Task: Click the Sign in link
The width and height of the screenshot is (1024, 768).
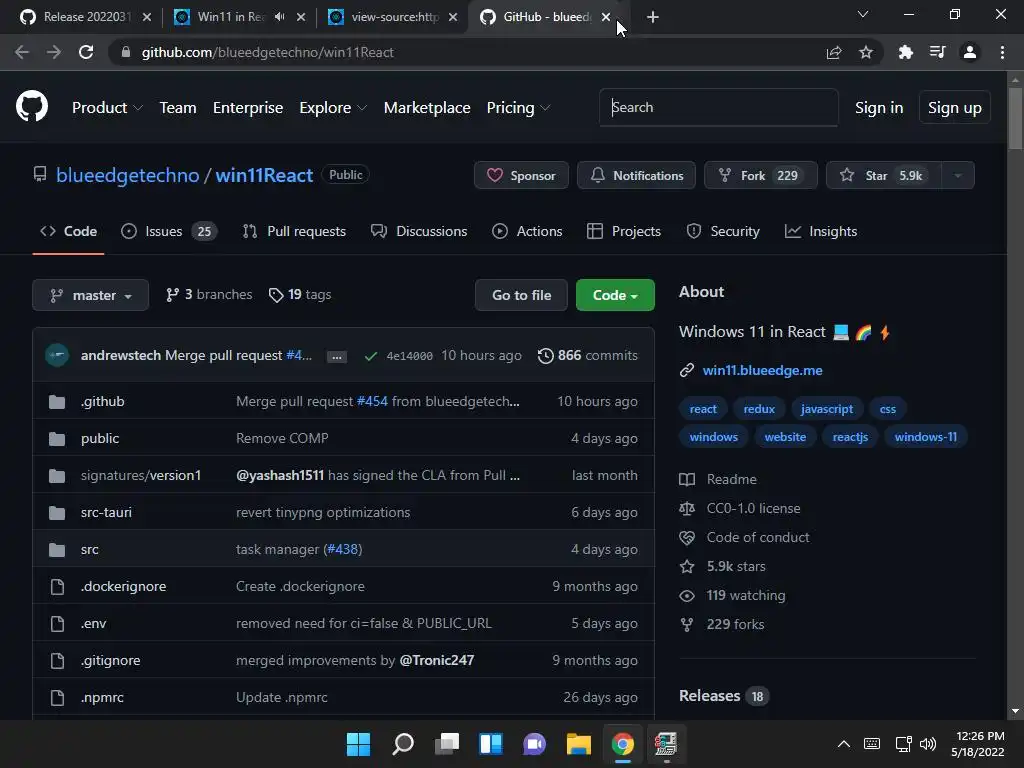Action: pyautogui.click(x=879, y=108)
